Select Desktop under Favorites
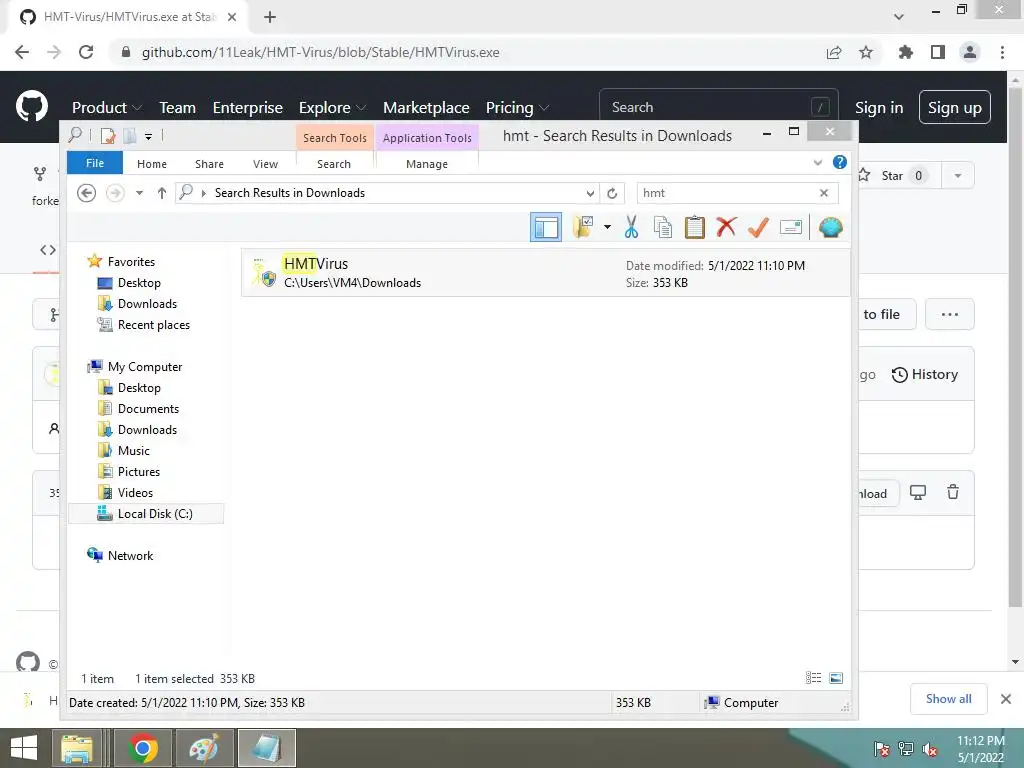This screenshot has height=768, width=1024. click(x=138, y=283)
